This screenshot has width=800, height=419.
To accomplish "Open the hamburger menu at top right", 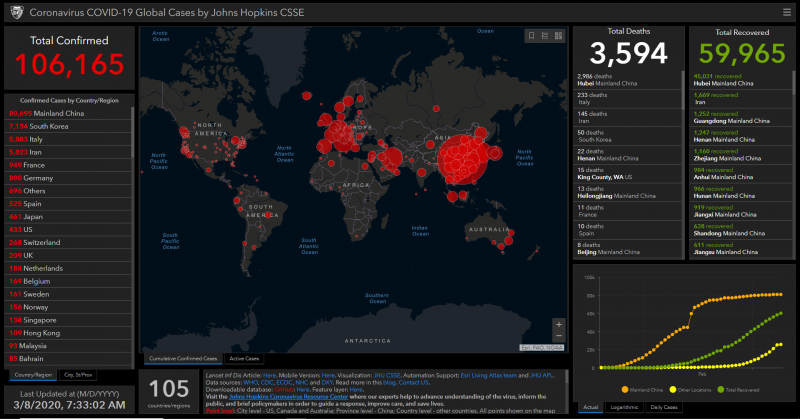I will [787, 12].
